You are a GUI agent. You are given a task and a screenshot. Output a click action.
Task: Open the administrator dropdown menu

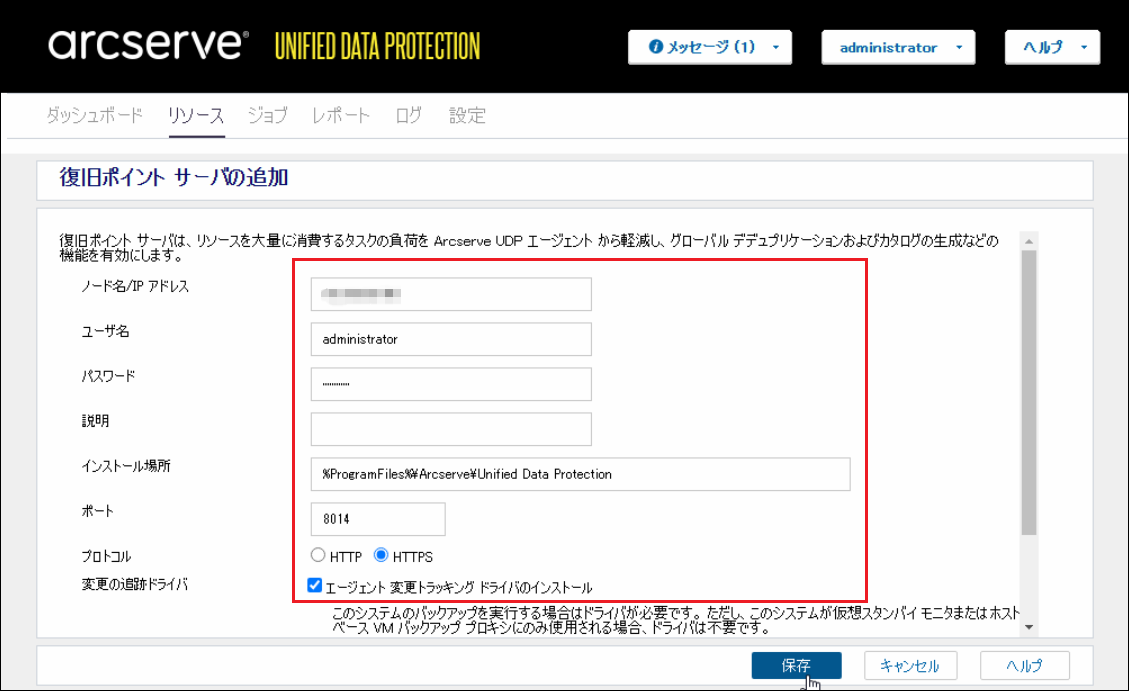[x=898, y=48]
